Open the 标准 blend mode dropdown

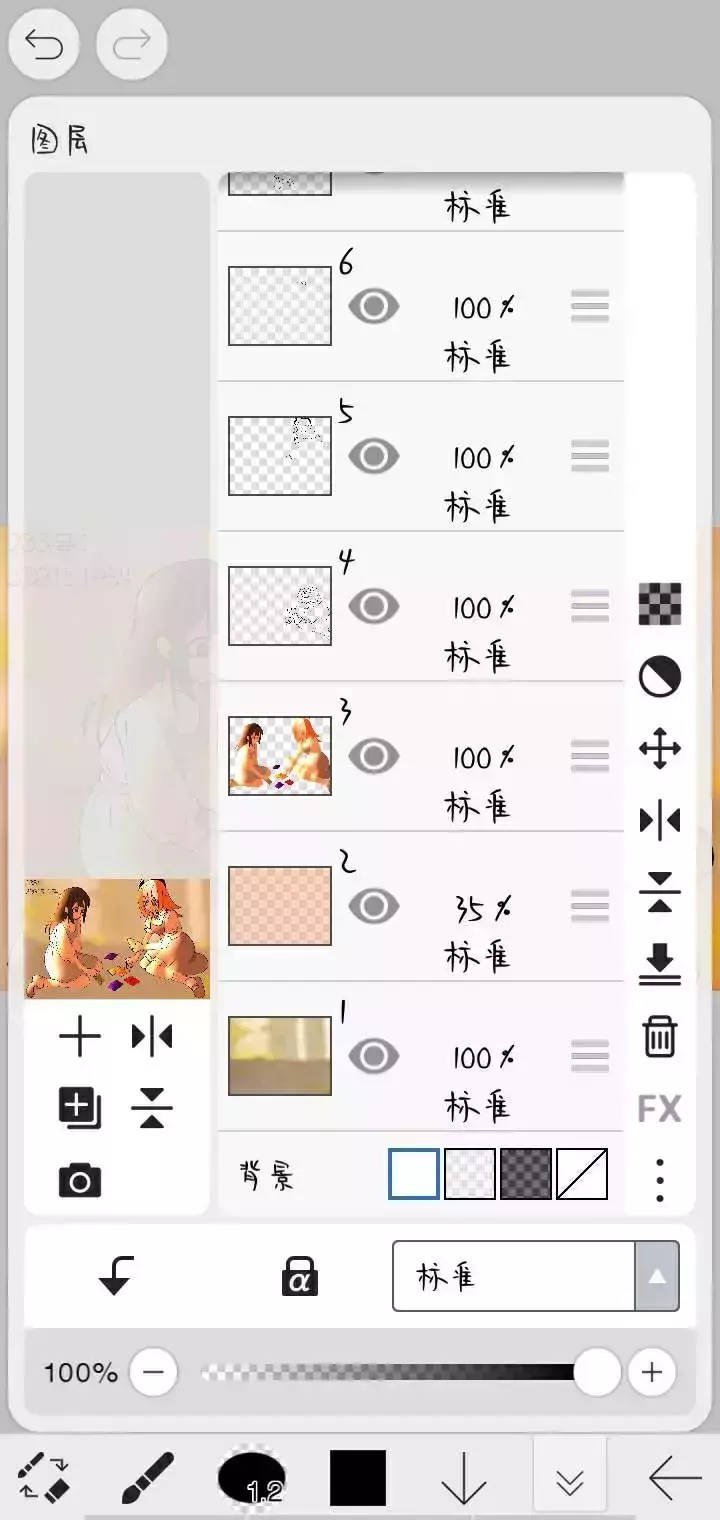(536, 1276)
